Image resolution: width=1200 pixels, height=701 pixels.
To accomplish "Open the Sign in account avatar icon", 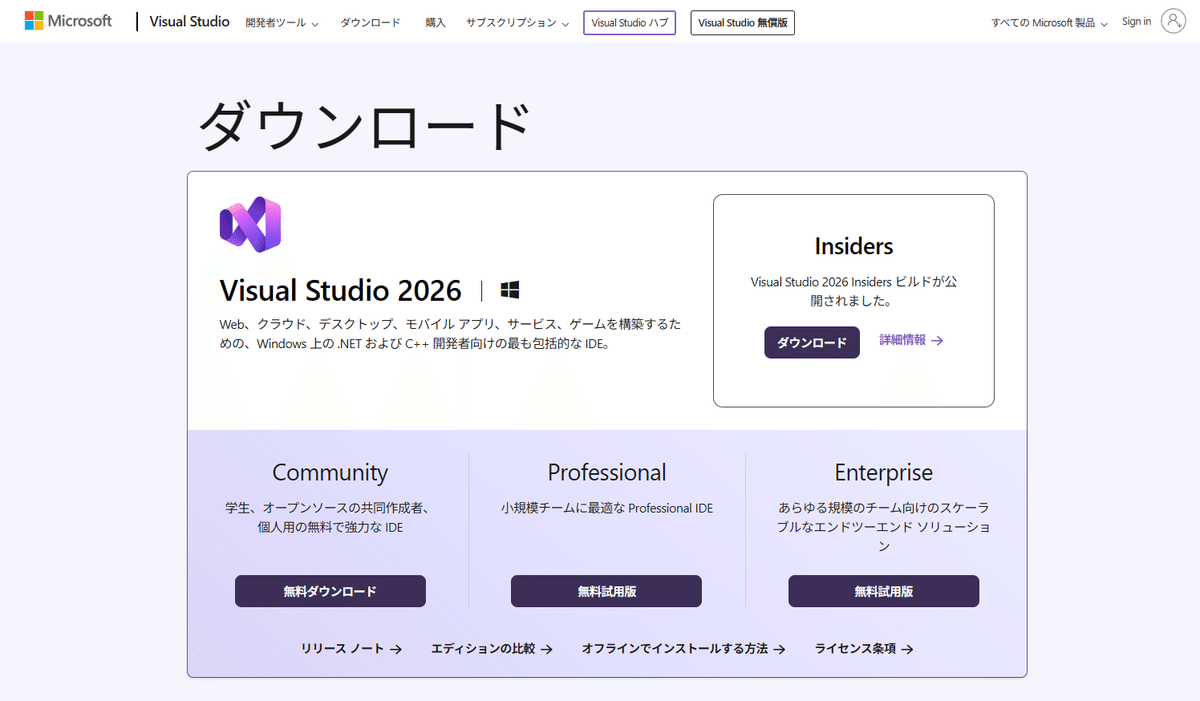I will [1173, 21].
